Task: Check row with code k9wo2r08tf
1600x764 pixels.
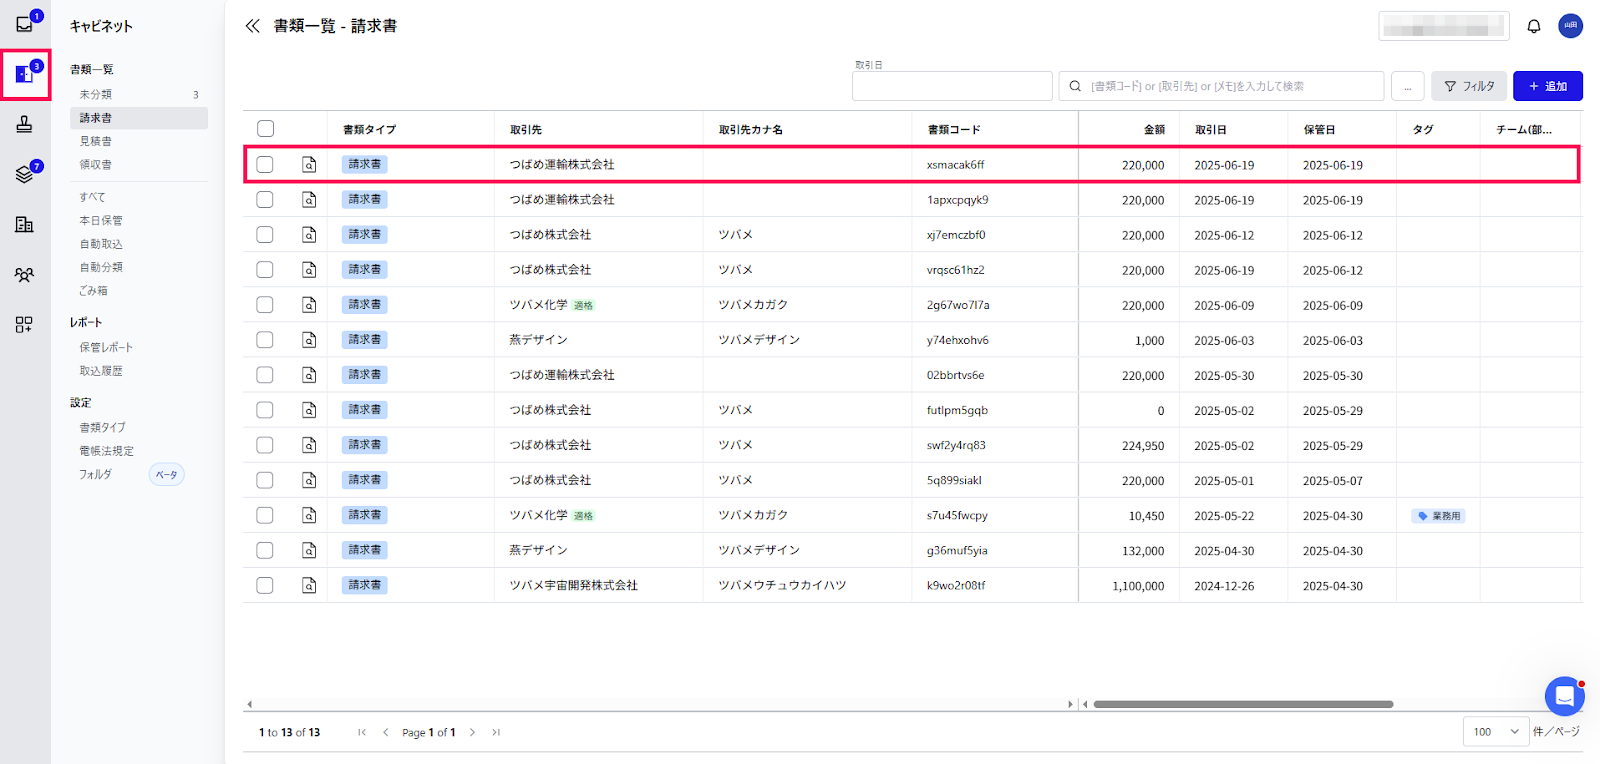Action: (265, 585)
